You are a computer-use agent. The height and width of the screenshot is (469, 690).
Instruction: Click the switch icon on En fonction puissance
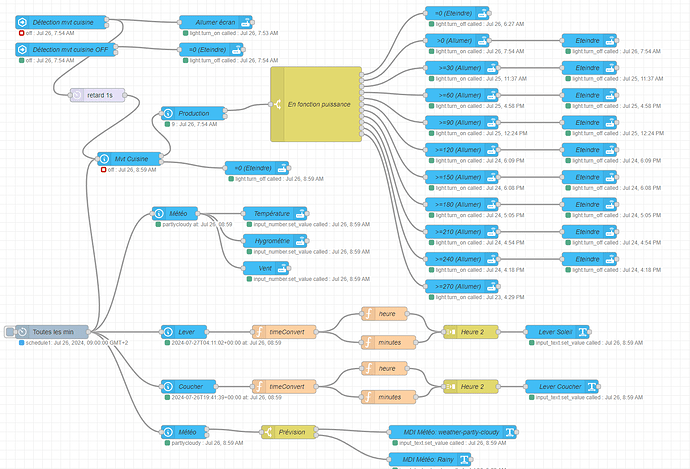278,104
